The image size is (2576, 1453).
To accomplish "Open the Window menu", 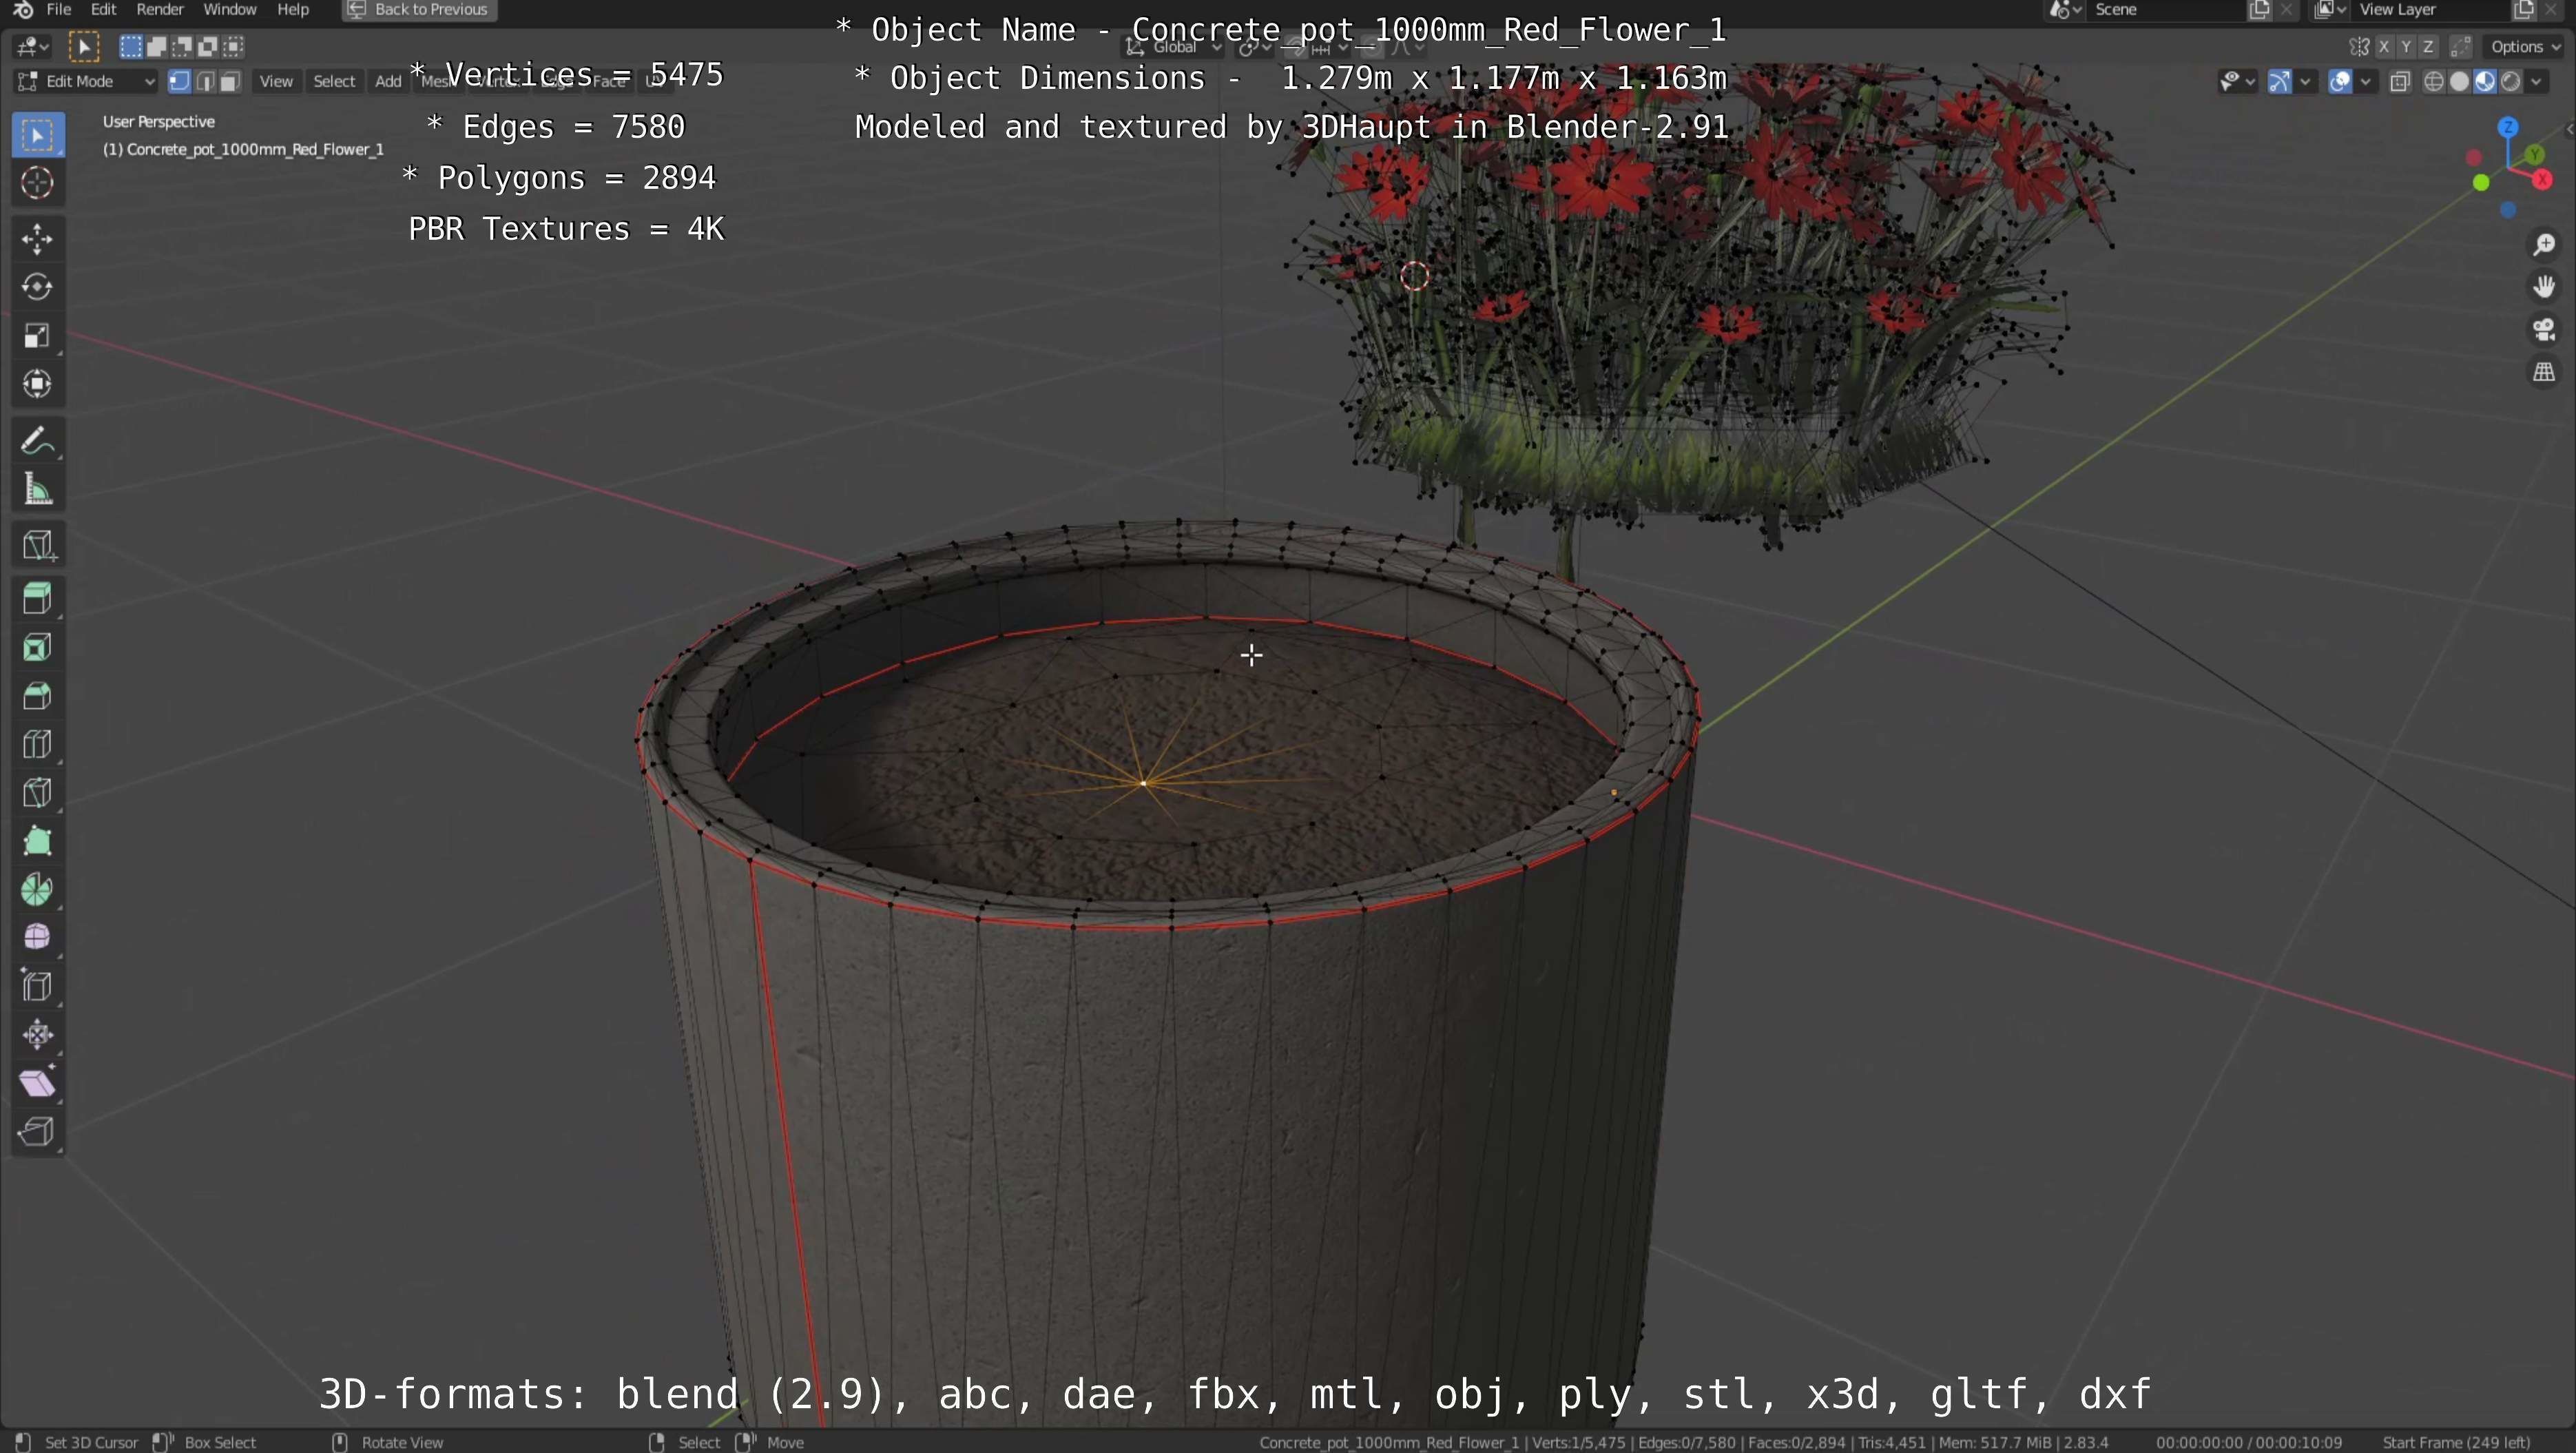I will (x=229, y=10).
